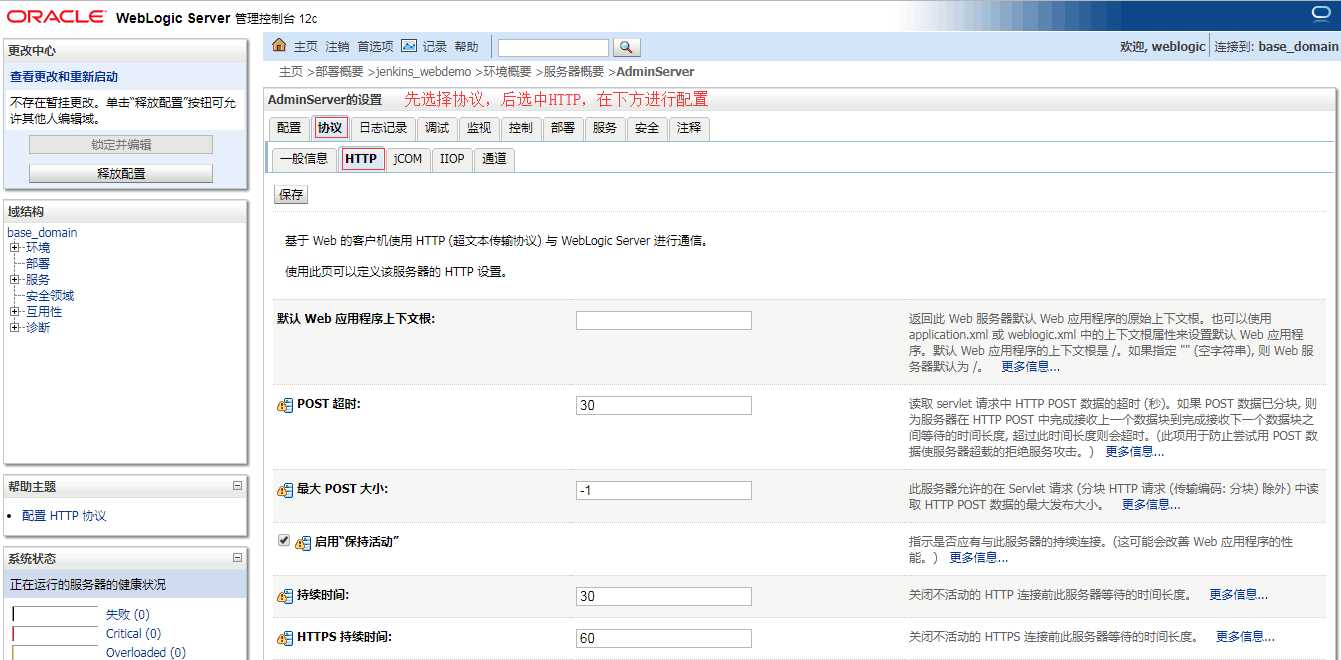The width and height of the screenshot is (1341, 660).
Task: Open 更多信息 link for 启用"保持活动"
Action: tap(979, 558)
